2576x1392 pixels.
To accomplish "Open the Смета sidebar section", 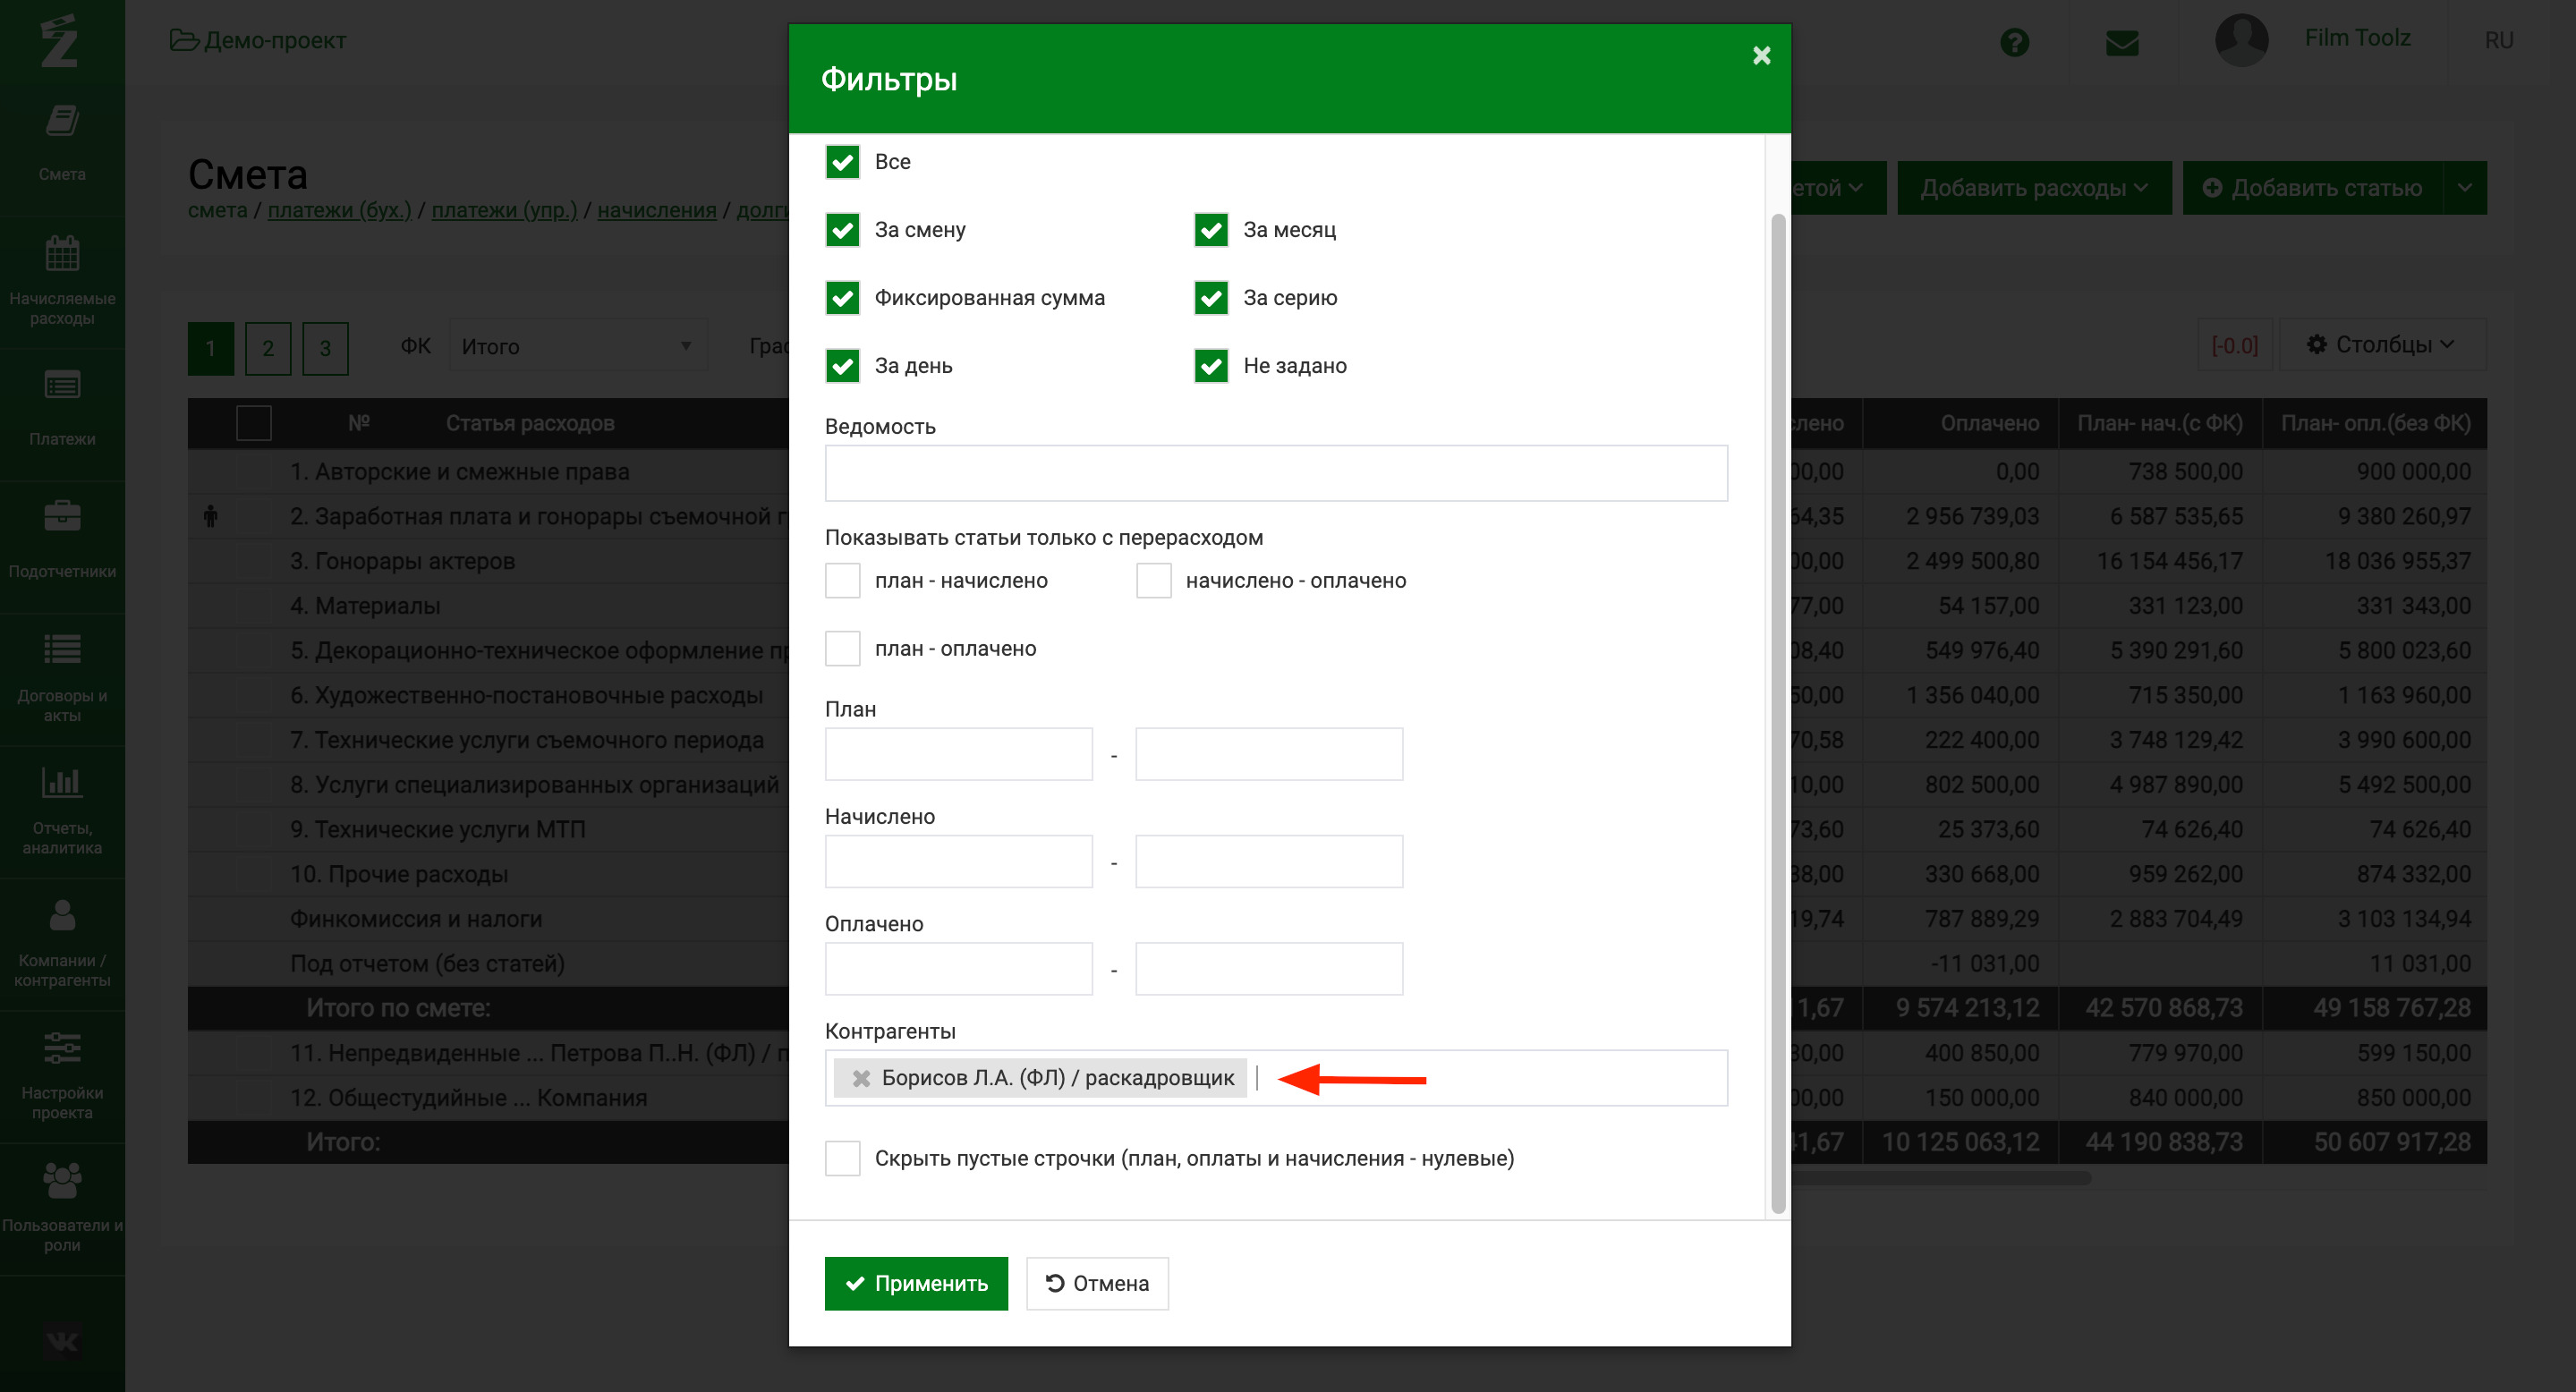I will click(x=62, y=143).
